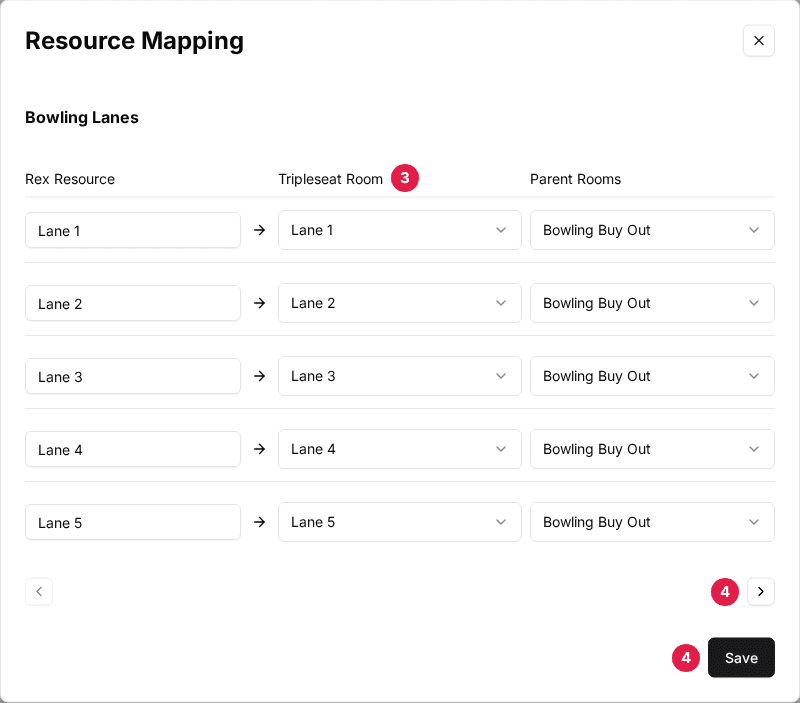Screen dimensions: 800x703
Task: Expand Parent Rooms dropdown in Lane 4 row
Action: 652,449
